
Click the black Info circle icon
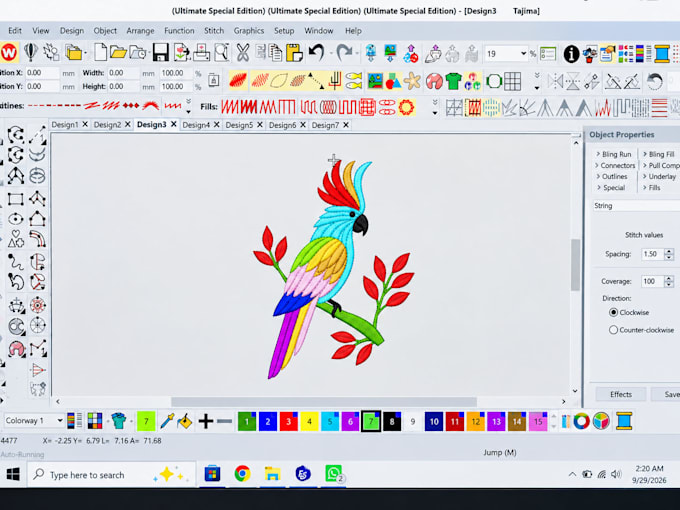pos(571,54)
